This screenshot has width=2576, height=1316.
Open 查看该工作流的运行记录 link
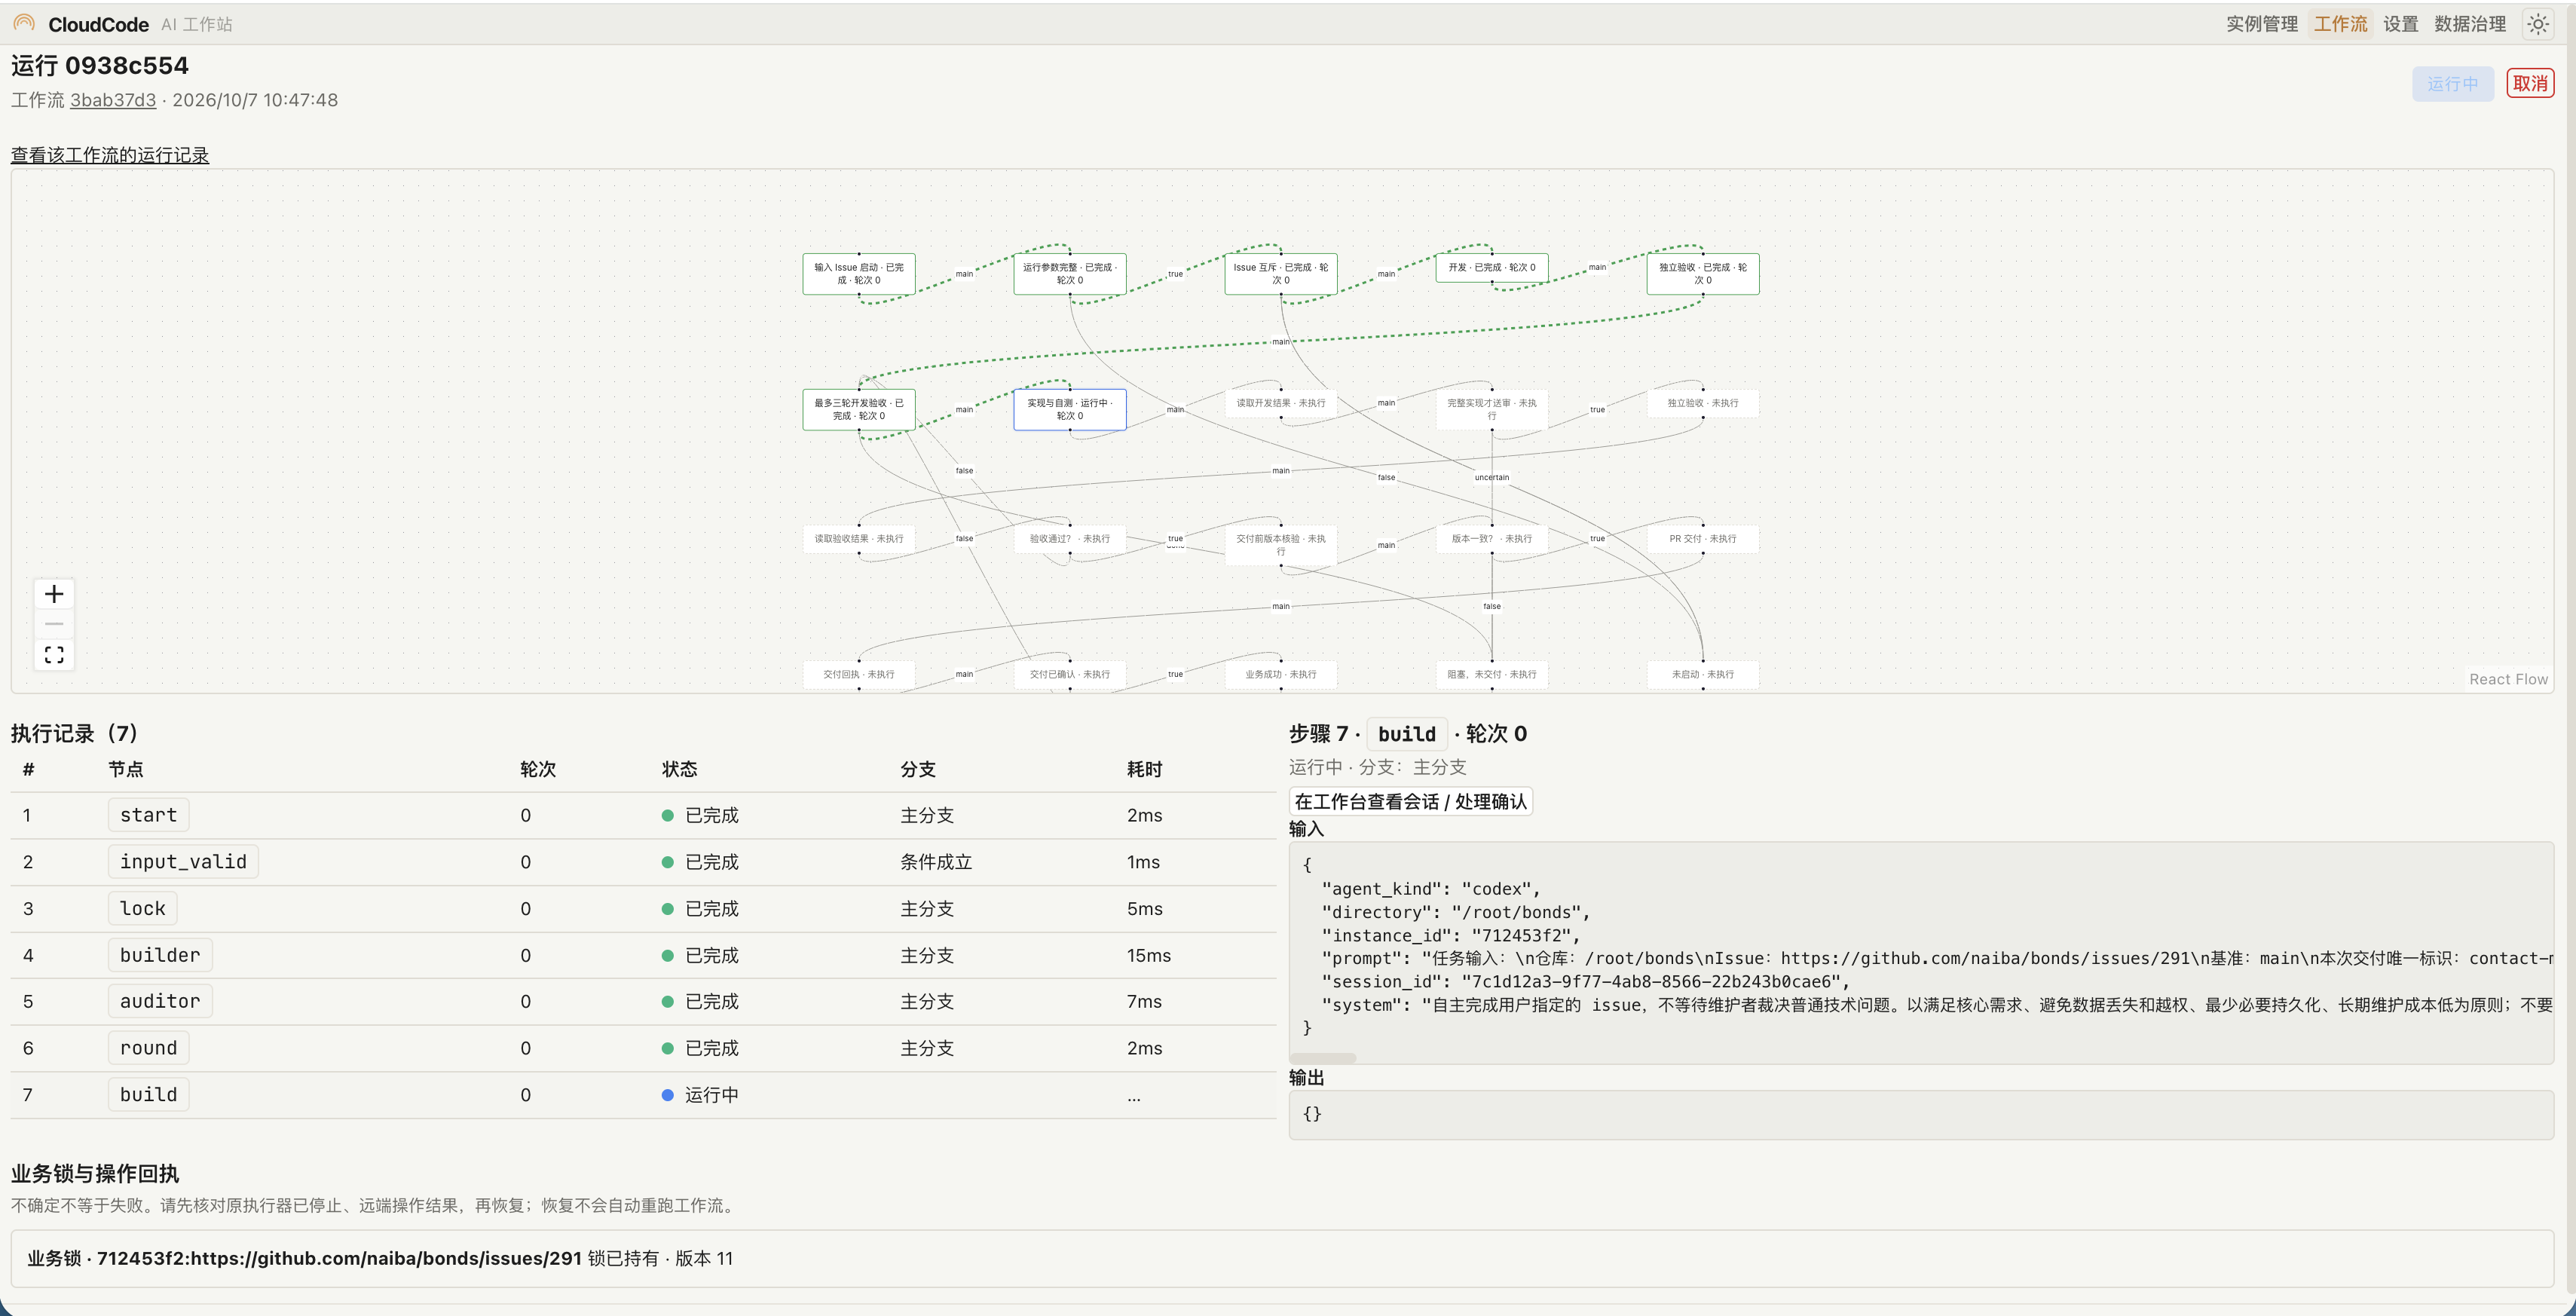pos(110,155)
